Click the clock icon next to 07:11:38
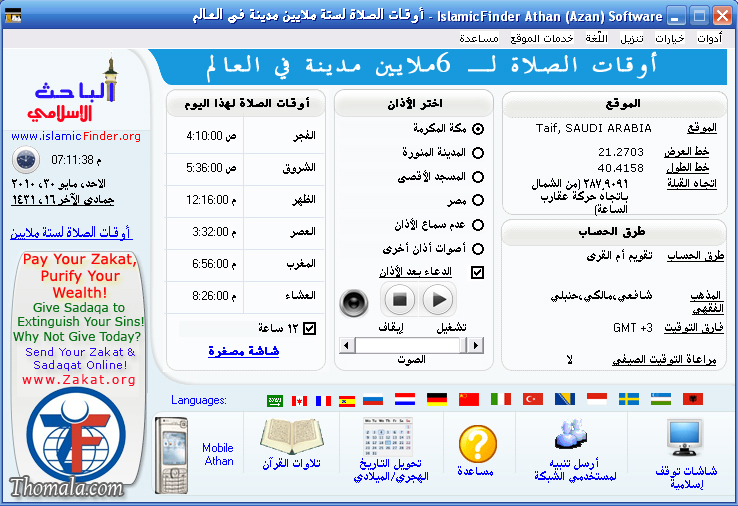 pos(26,160)
